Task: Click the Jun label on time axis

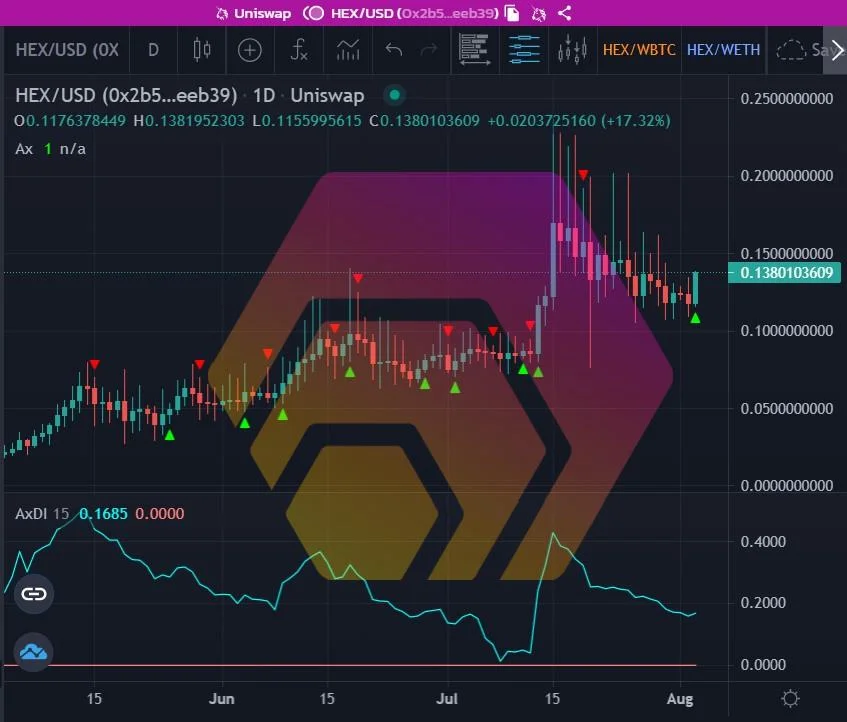Action: click(x=221, y=699)
